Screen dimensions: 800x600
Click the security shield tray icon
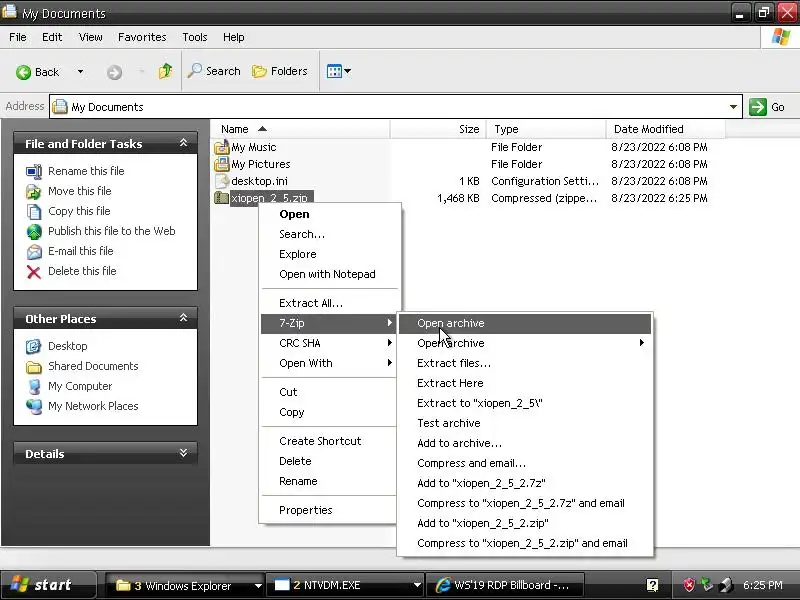[x=689, y=585]
